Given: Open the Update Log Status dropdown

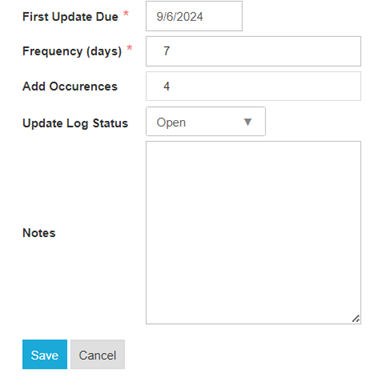Looking at the screenshot, I should pos(206,121).
